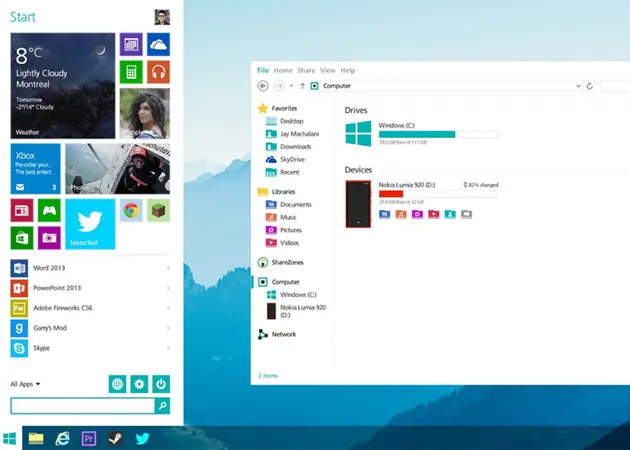630x450 pixels.
Task: Launch the Minecraft block tile
Action: 158,210
